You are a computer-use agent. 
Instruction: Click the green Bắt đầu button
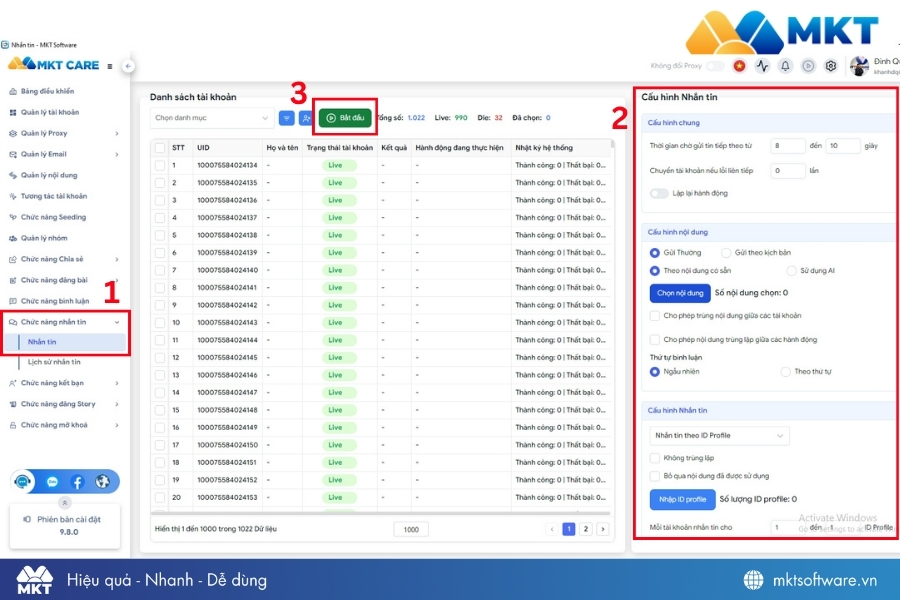click(345, 118)
